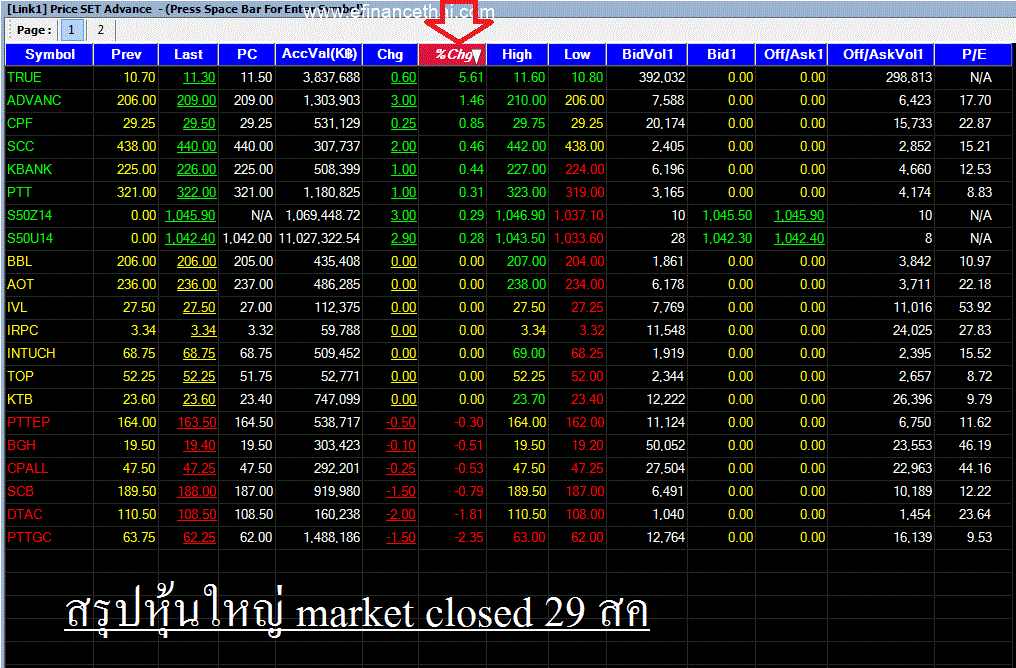Image resolution: width=1016 pixels, height=668 pixels.
Task: Select the PTT symbol
Action: tap(19, 192)
